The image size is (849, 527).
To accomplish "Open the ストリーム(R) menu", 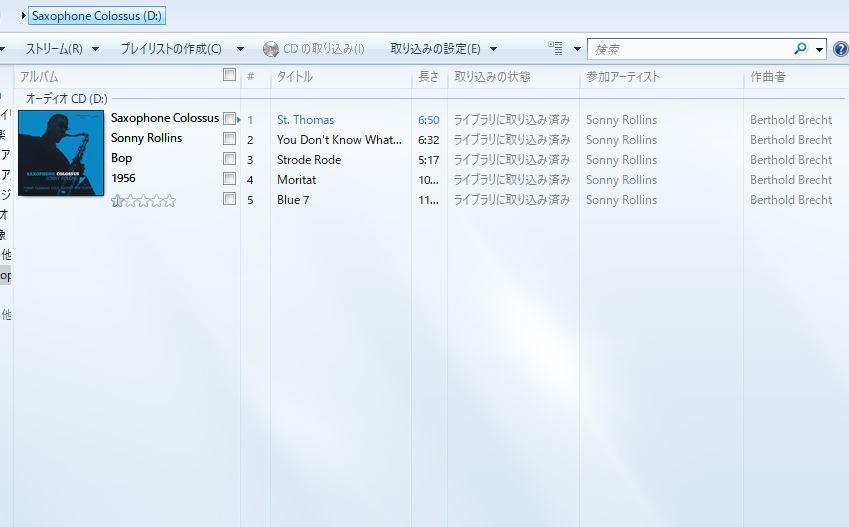I will (54, 49).
